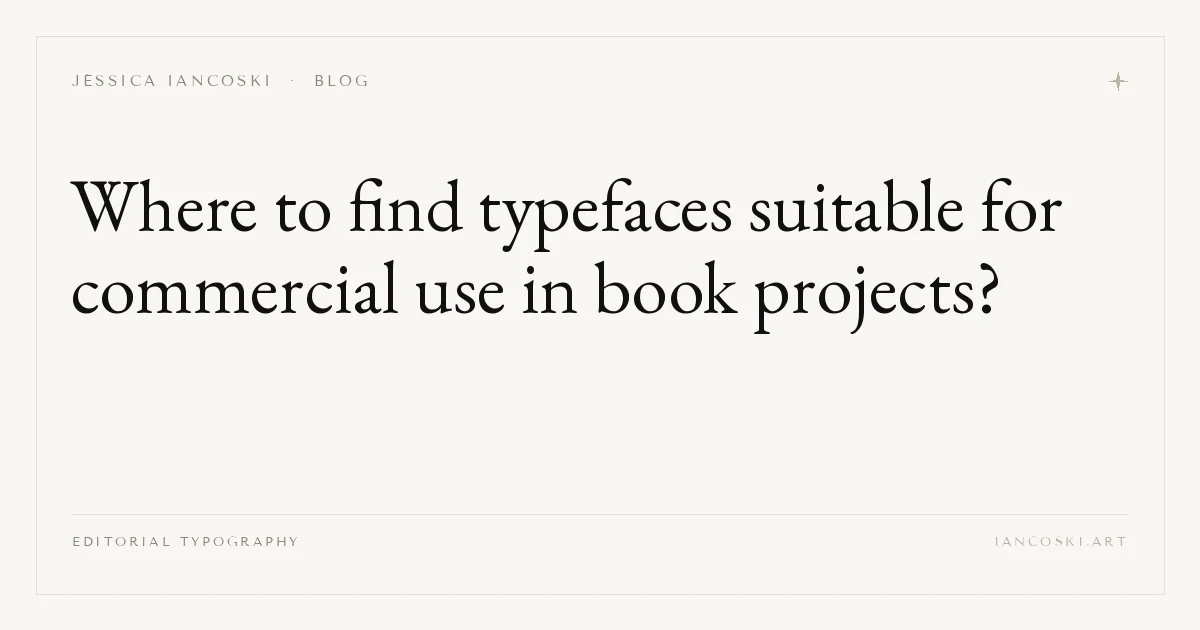The width and height of the screenshot is (1200, 630).
Task: Click the word "projects?" in headline
Action: 876,297
